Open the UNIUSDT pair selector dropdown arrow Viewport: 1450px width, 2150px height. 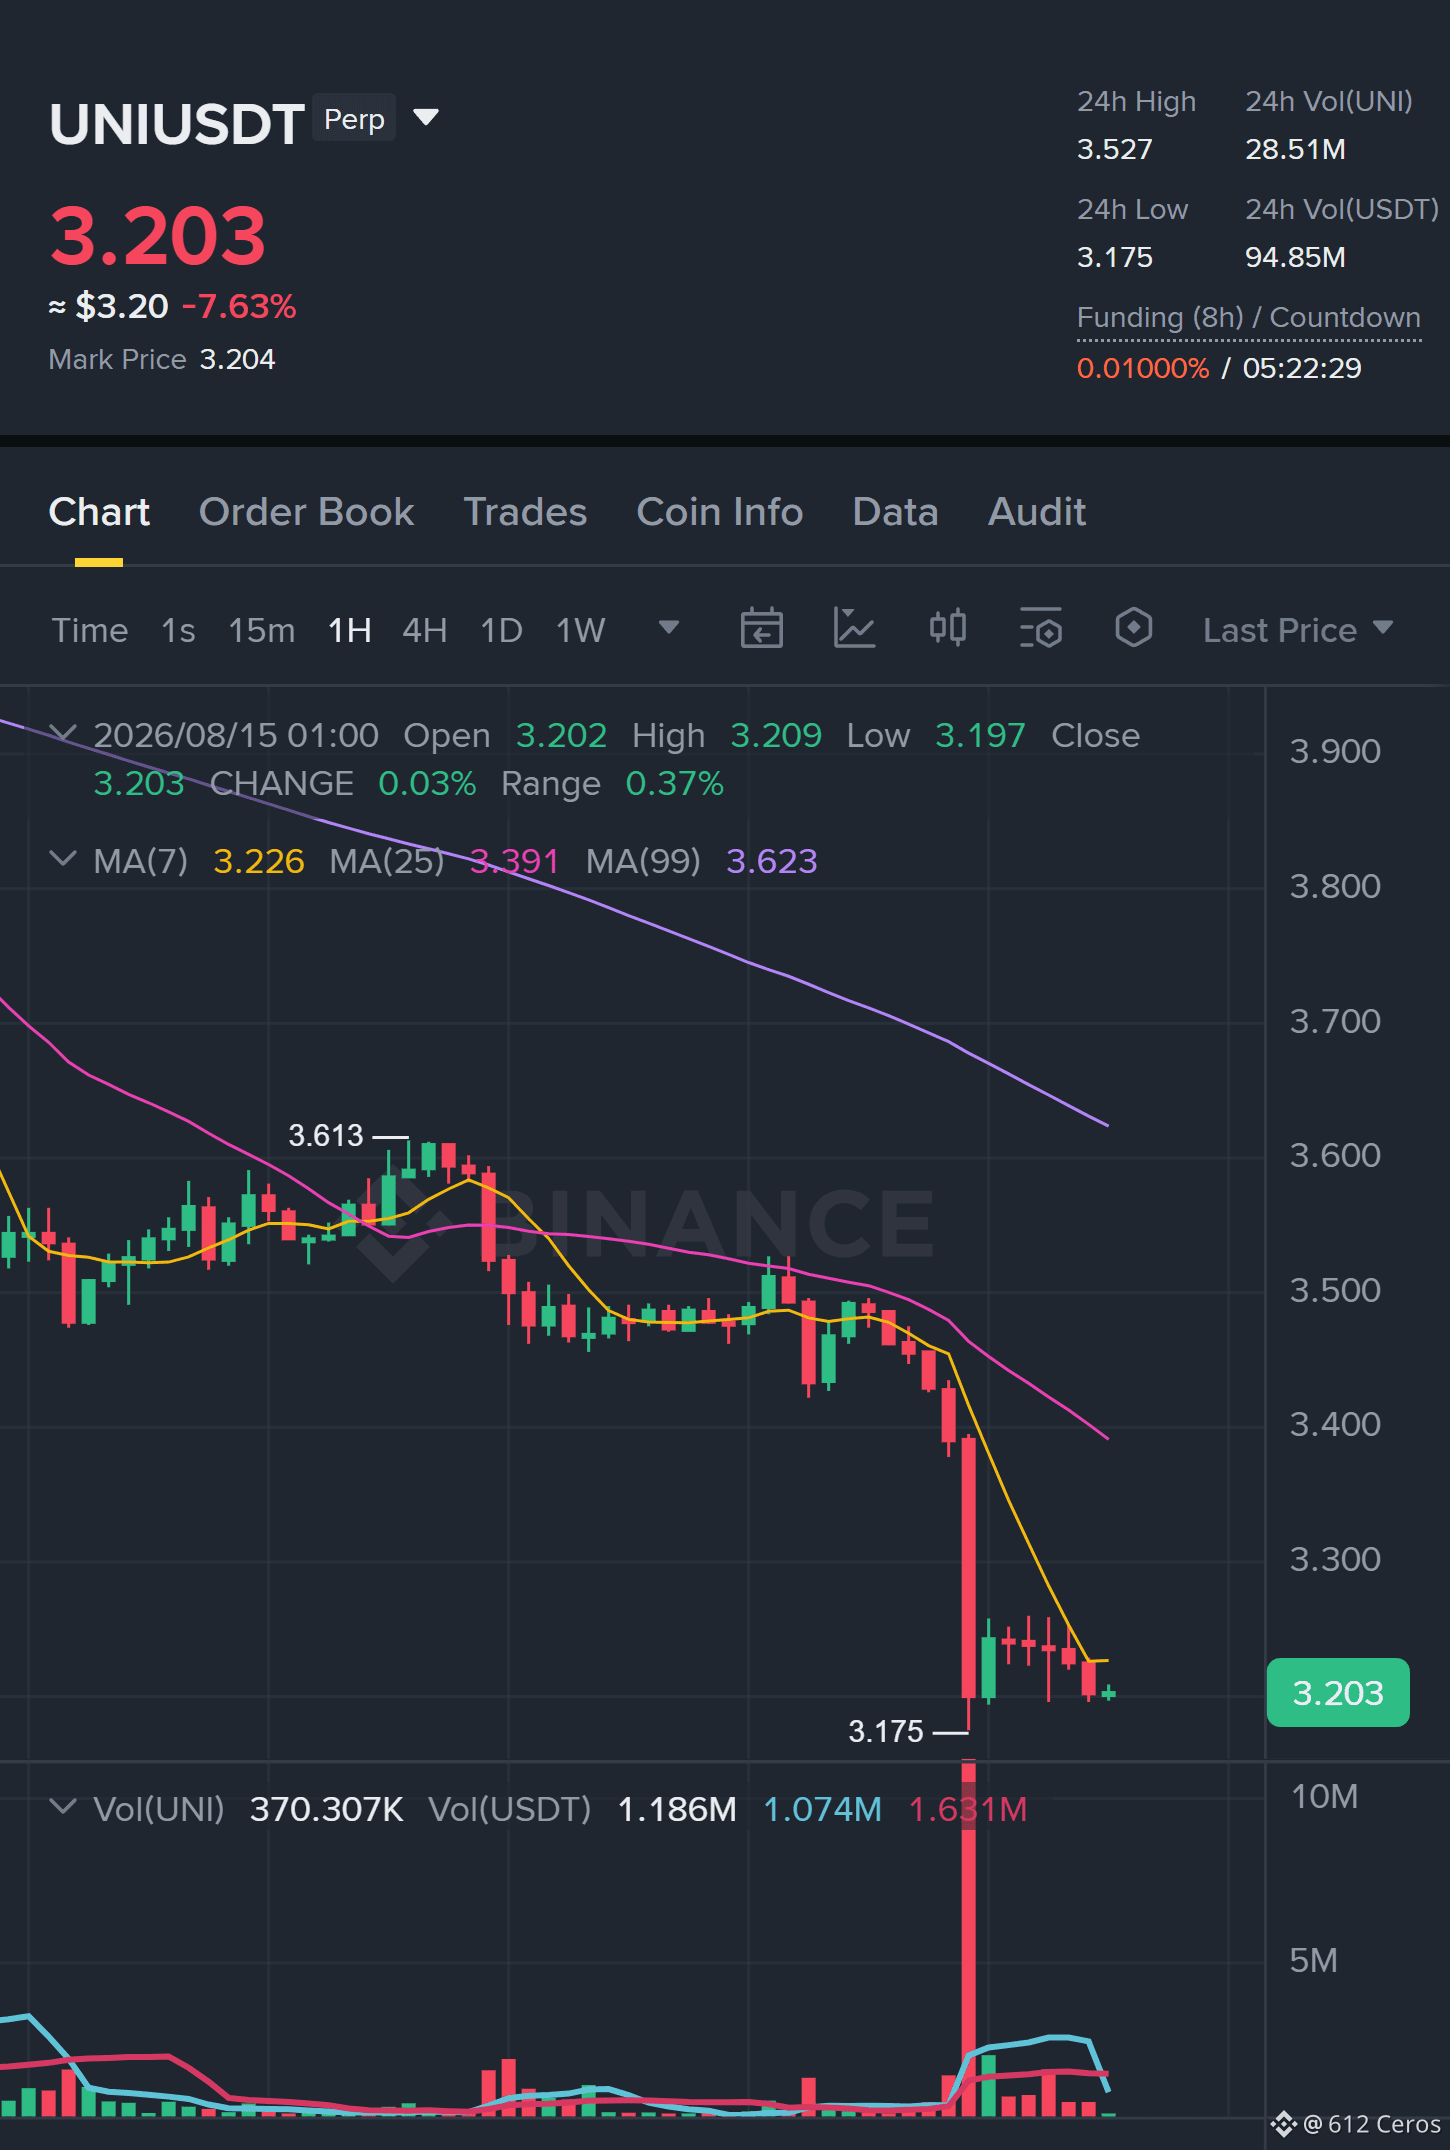click(426, 118)
